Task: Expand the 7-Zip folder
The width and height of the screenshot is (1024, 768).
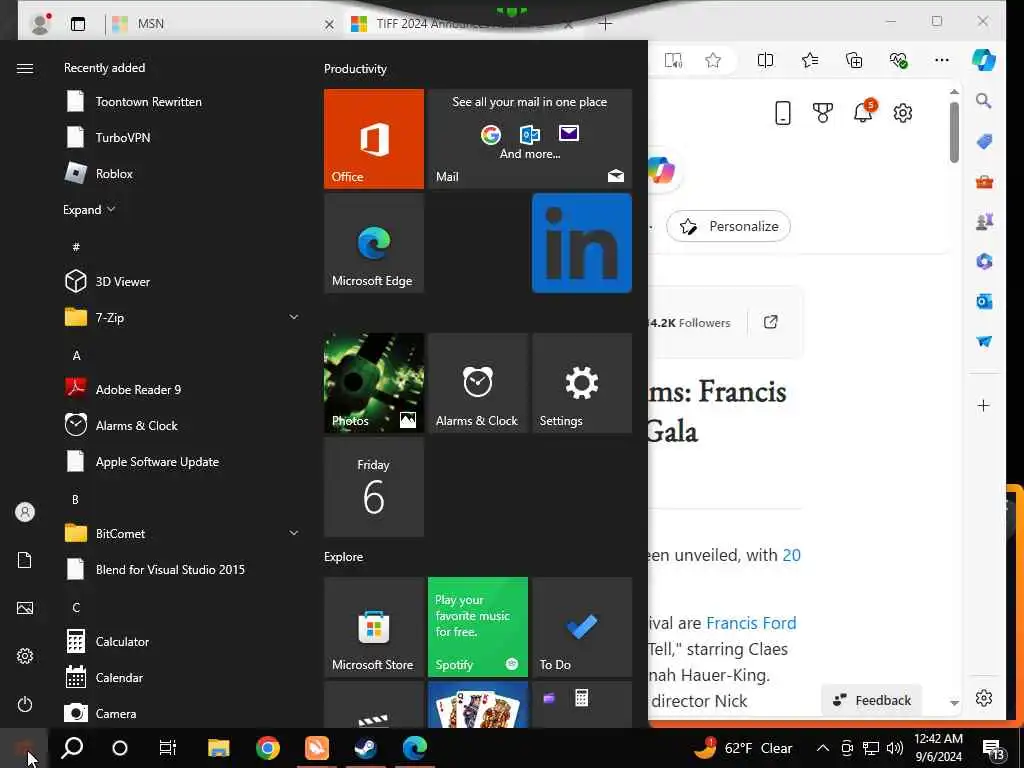Action: coord(294,317)
